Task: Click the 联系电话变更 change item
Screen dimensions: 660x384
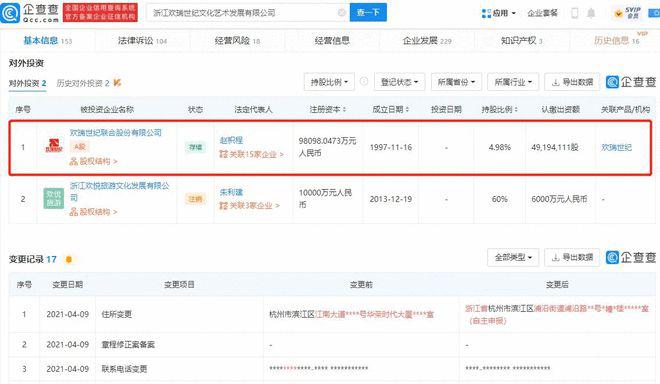Action: coord(124,369)
